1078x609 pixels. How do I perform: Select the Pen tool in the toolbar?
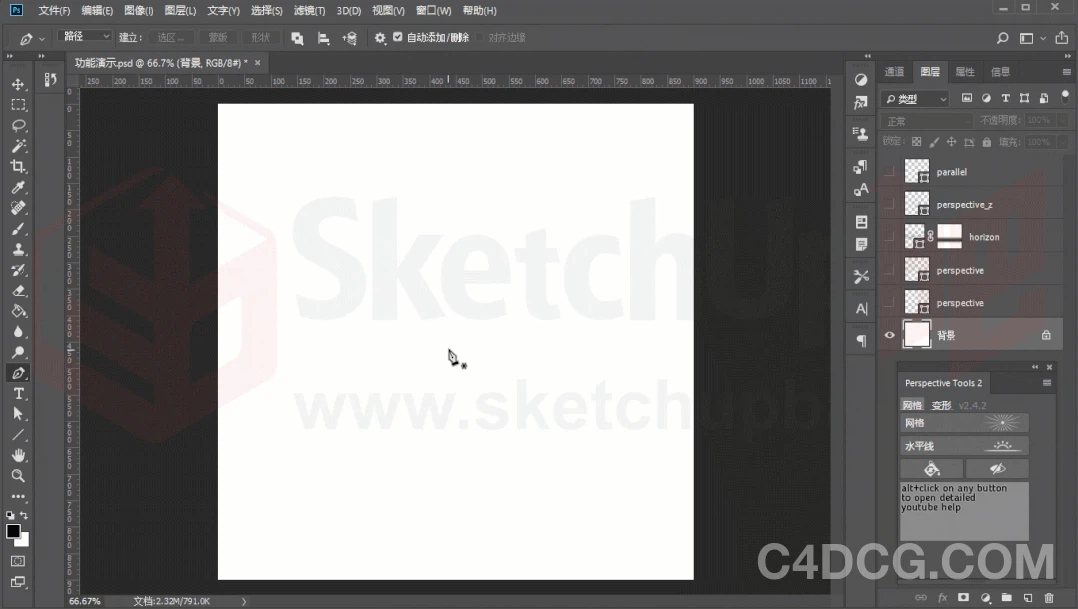(x=18, y=372)
